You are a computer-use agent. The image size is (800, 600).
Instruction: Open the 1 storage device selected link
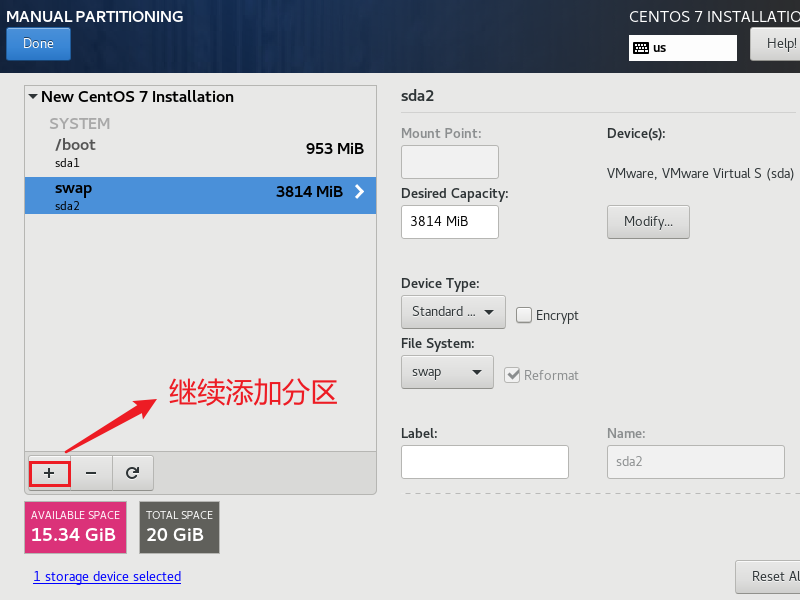pos(107,577)
